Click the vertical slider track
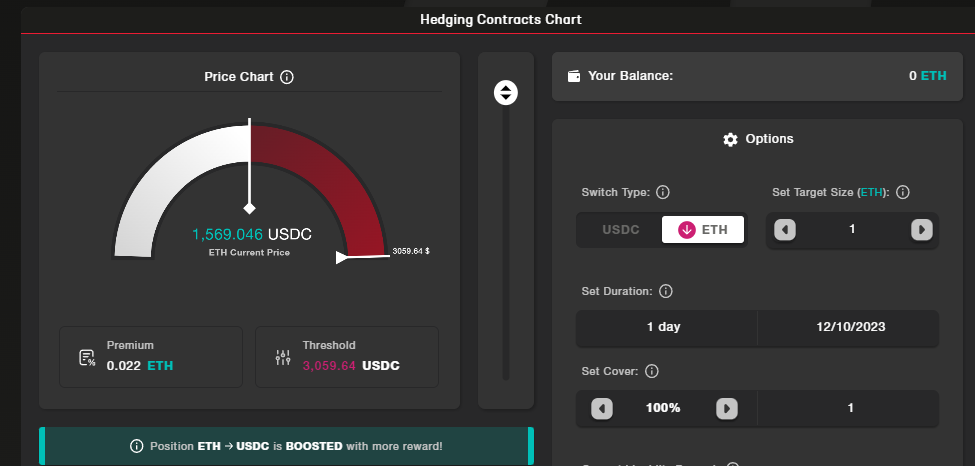Image resolution: width=975 pixels, height=466 pixels. (x=506, y=243)
